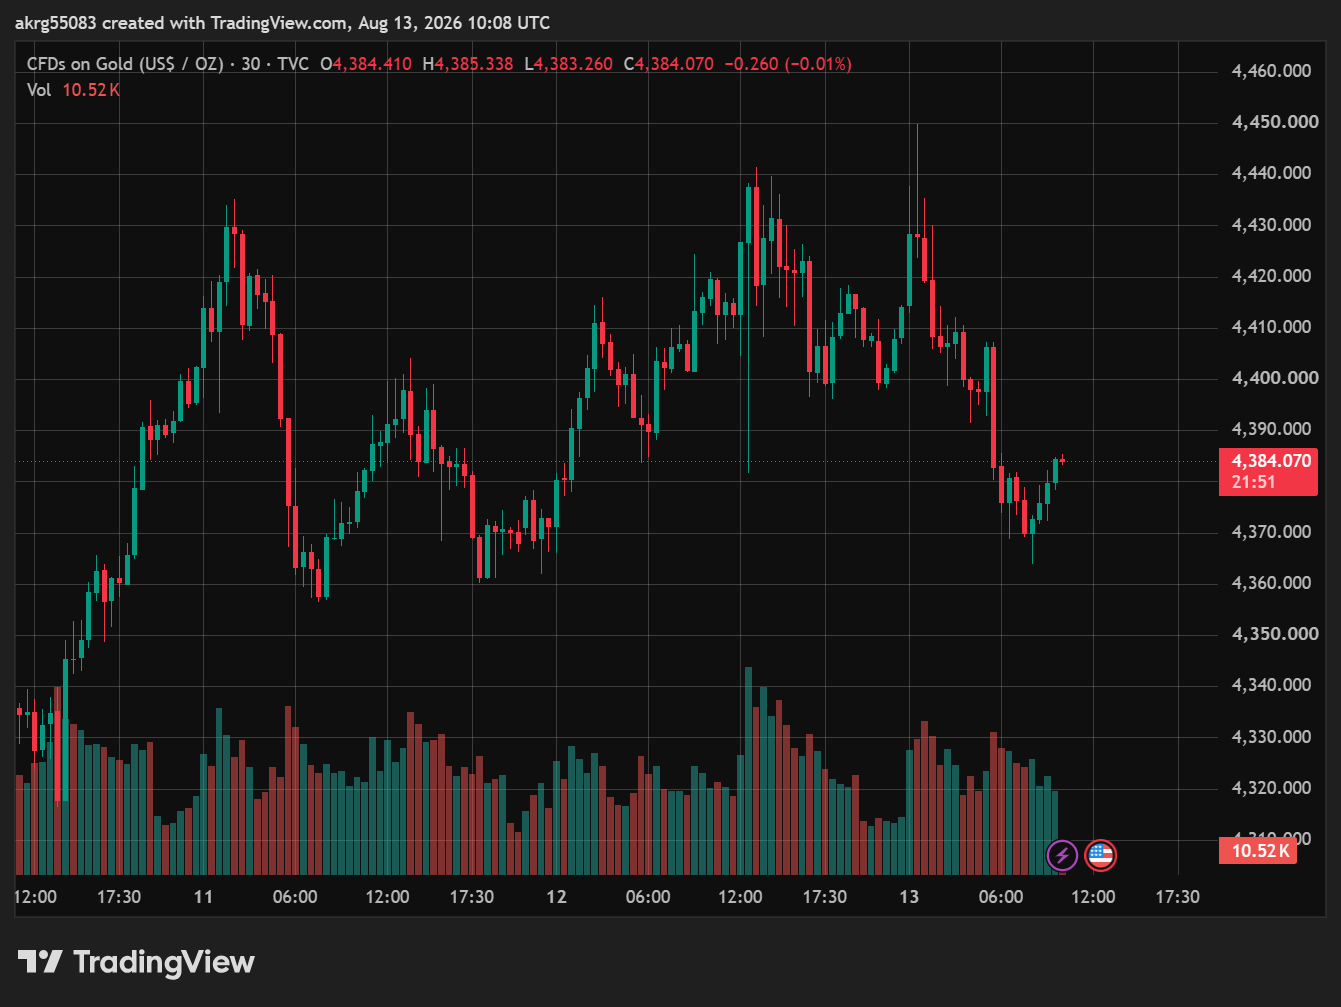1341x1007 pixels.
Task: Click the red volume label 10.52 K on axis
Action: 1258,851
